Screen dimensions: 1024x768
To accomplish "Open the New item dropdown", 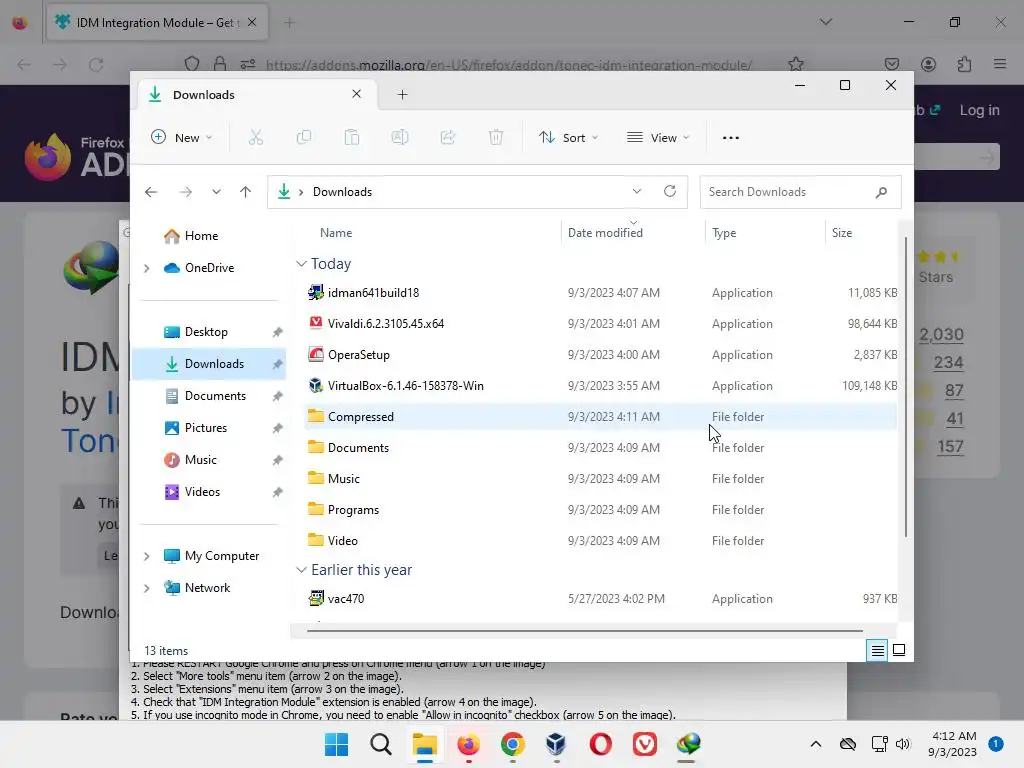I will (182, 138).
